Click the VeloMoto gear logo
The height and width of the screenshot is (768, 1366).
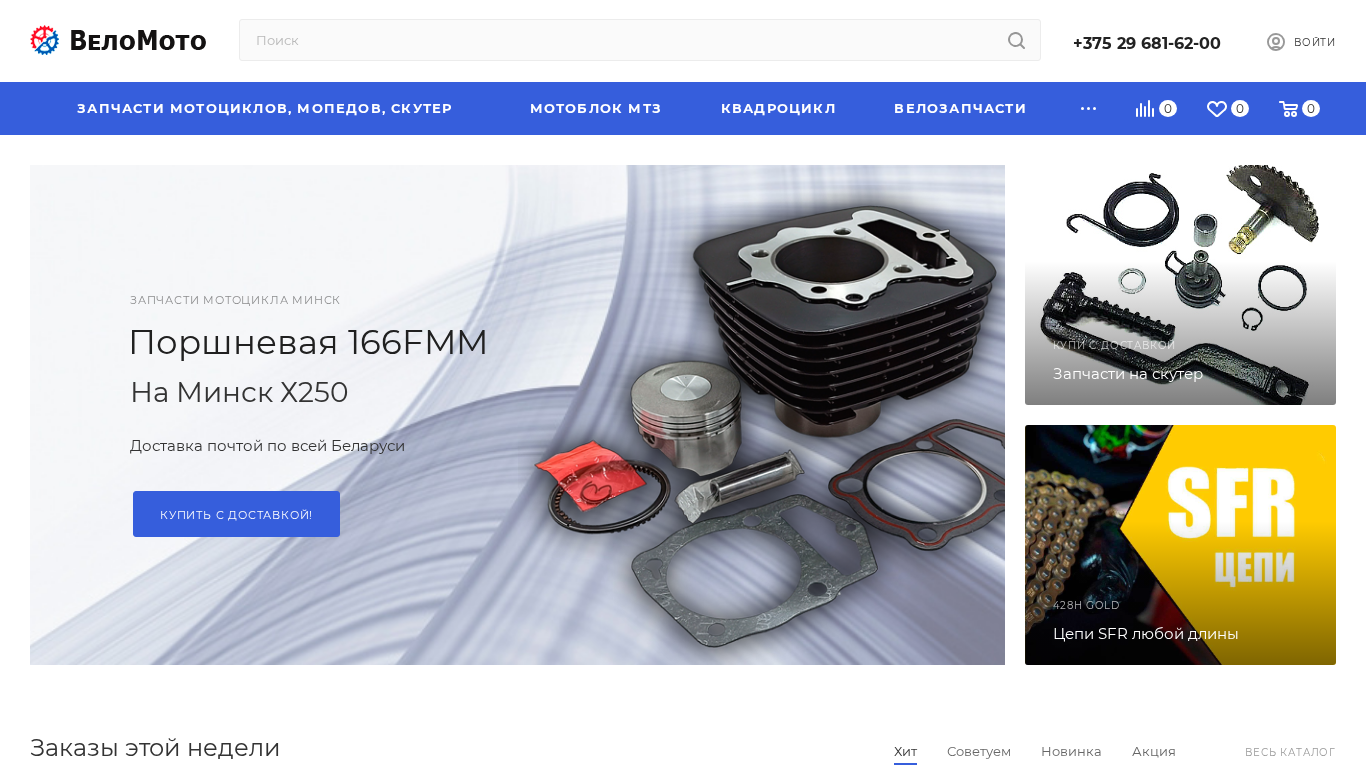pos(45,41)
